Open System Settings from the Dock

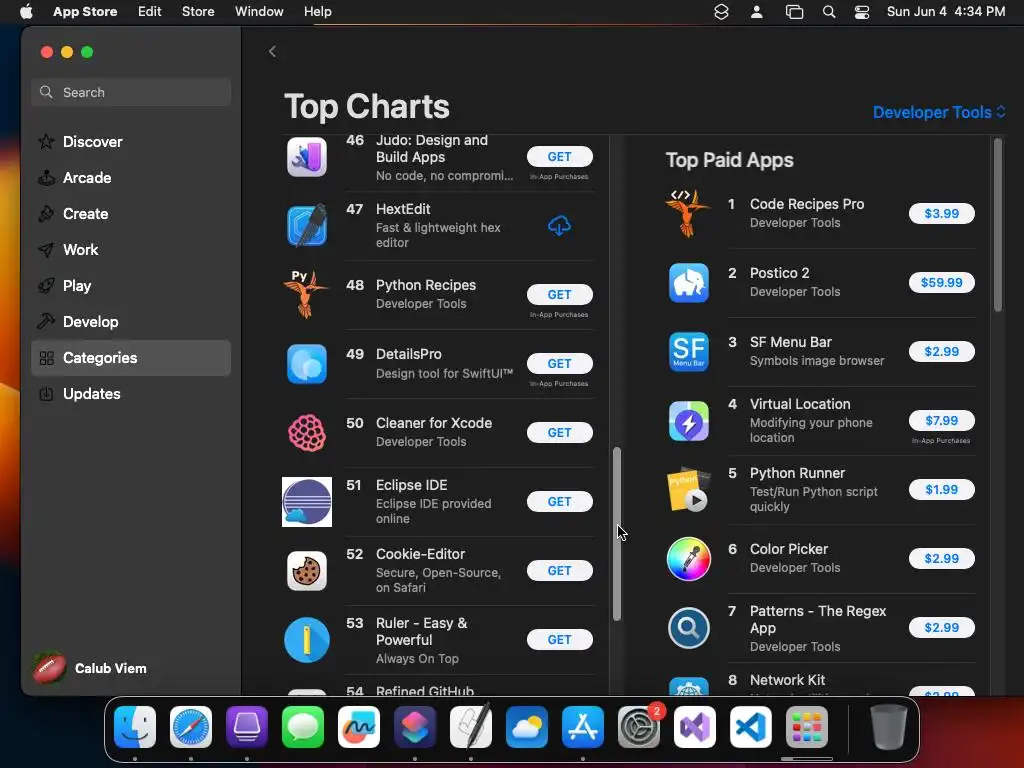639,727
